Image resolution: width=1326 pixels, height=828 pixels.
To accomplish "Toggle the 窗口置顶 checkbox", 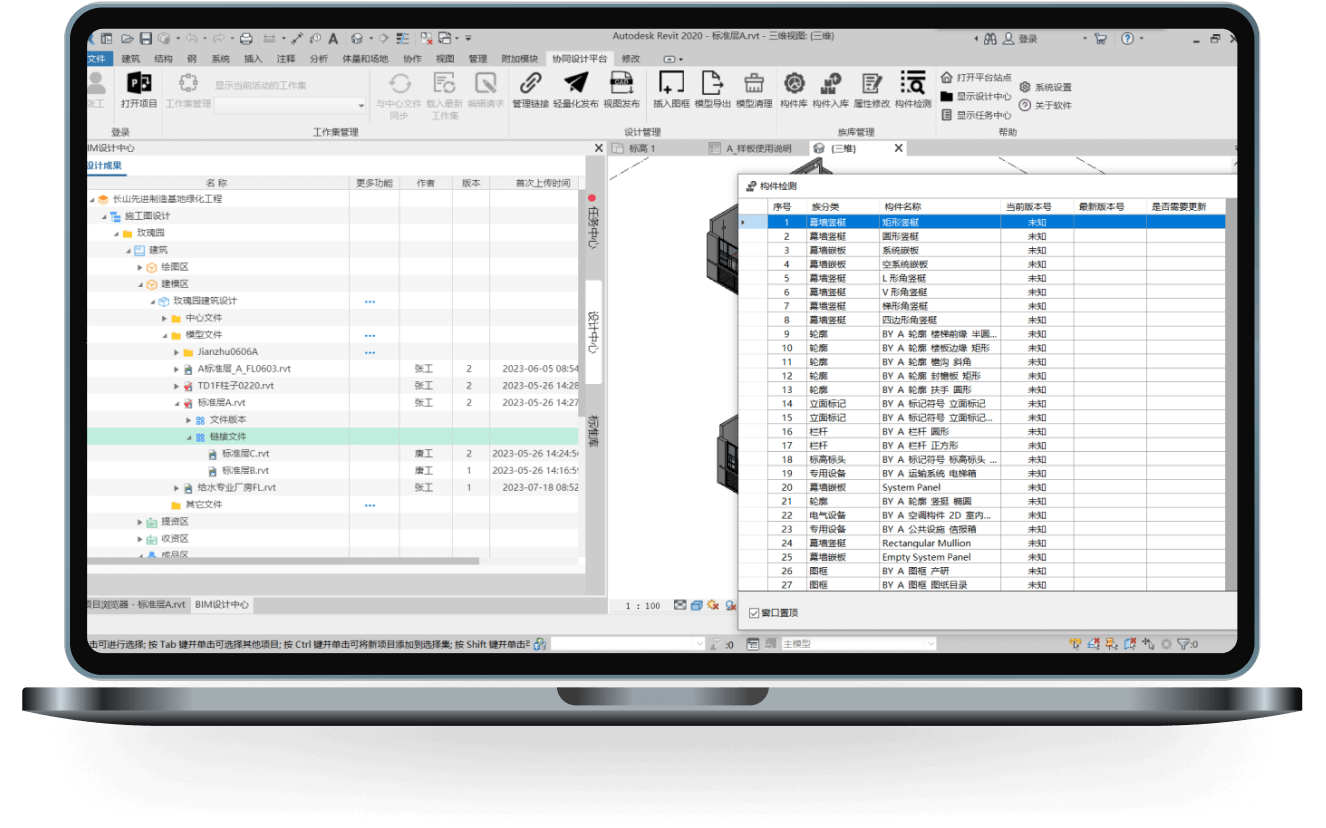I will [754, 613].
